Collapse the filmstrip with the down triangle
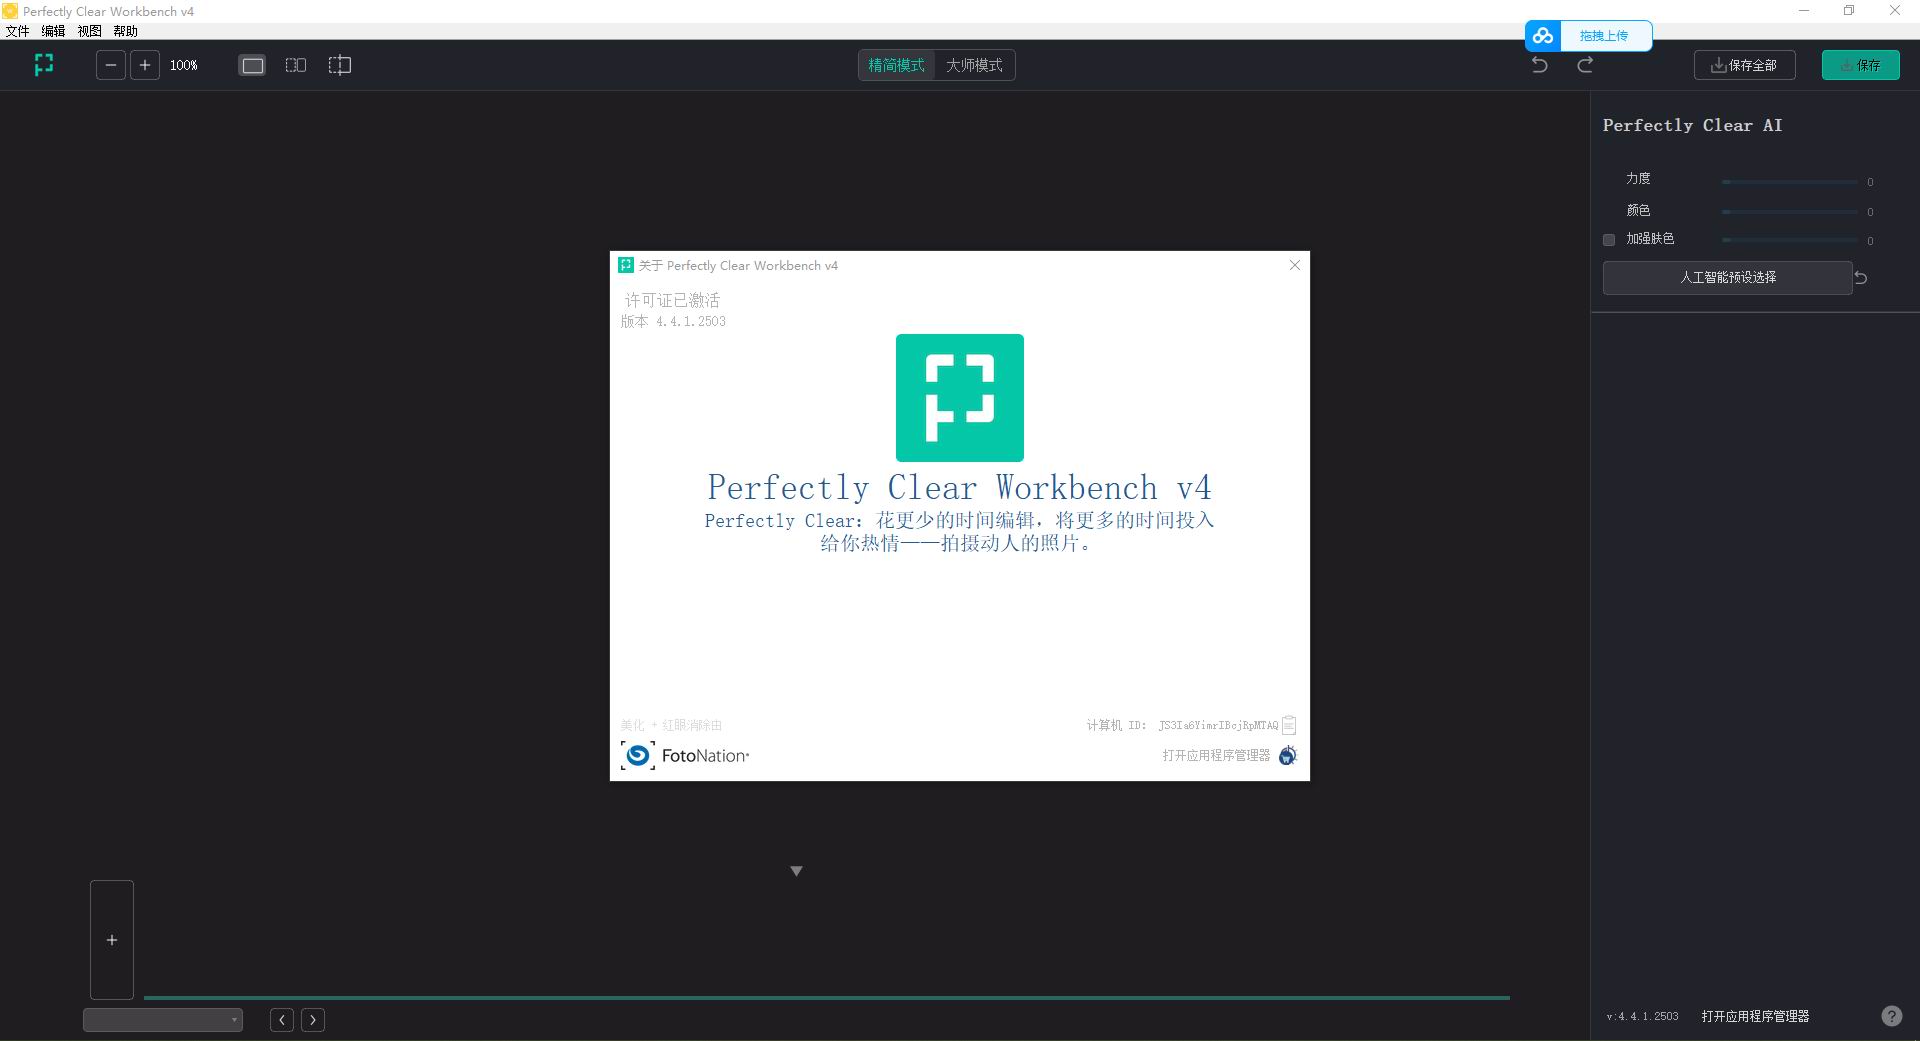 pos(797,871)
